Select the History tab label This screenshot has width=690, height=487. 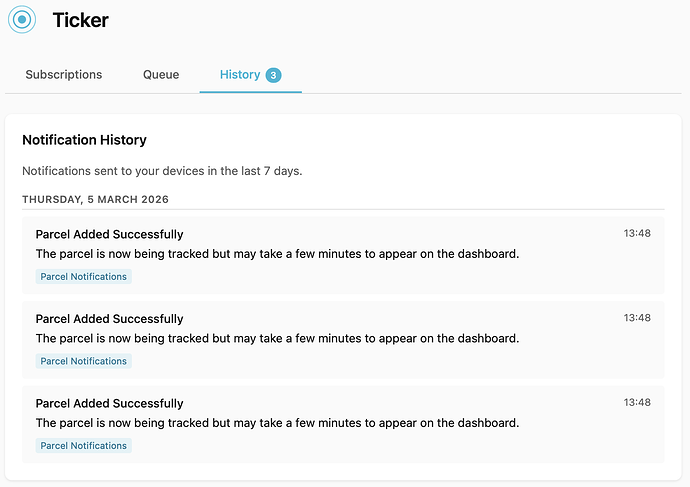(240, 75)
